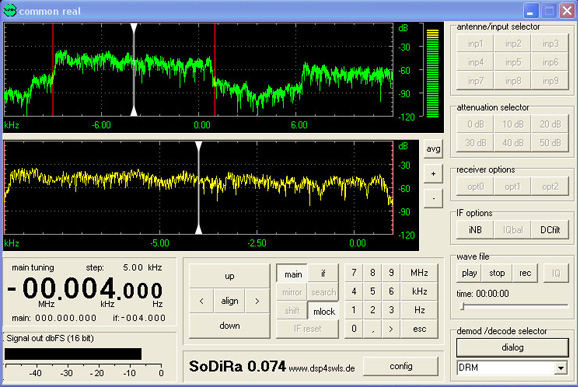Toggle the mirror button
578x387 pixels.
coord(292,292)
